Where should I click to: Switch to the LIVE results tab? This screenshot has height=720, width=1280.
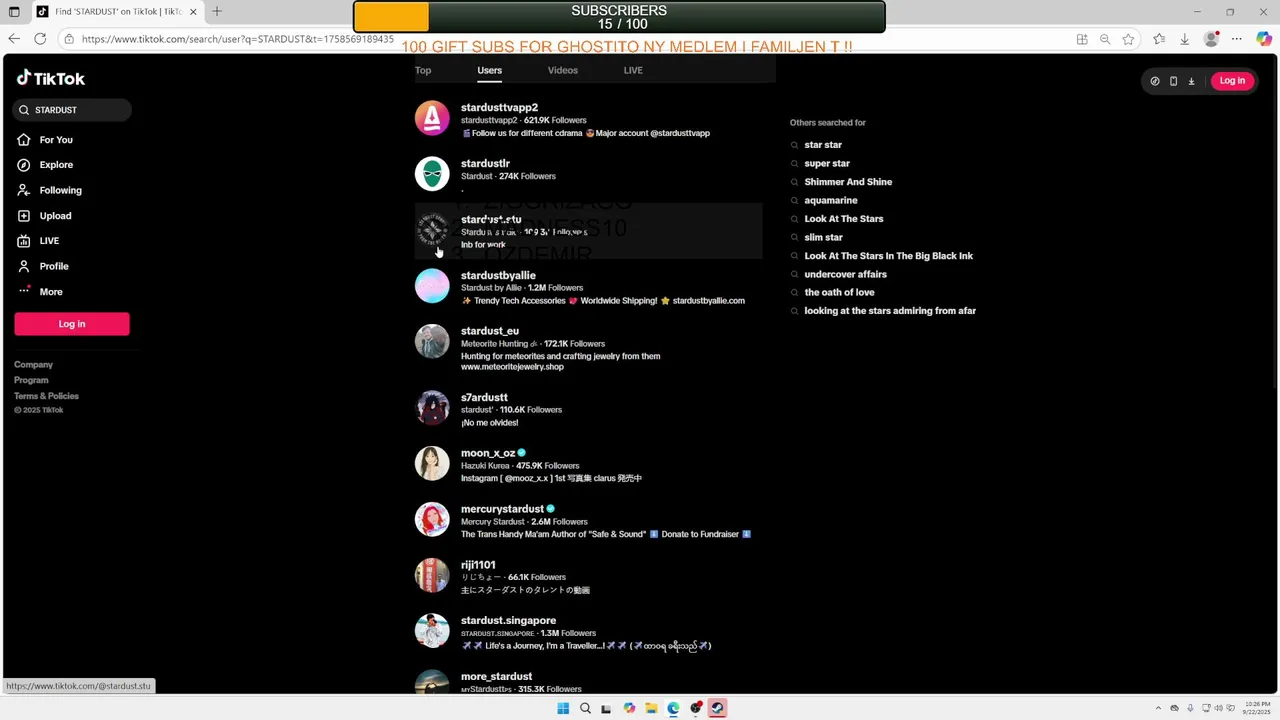pos(633,70)
